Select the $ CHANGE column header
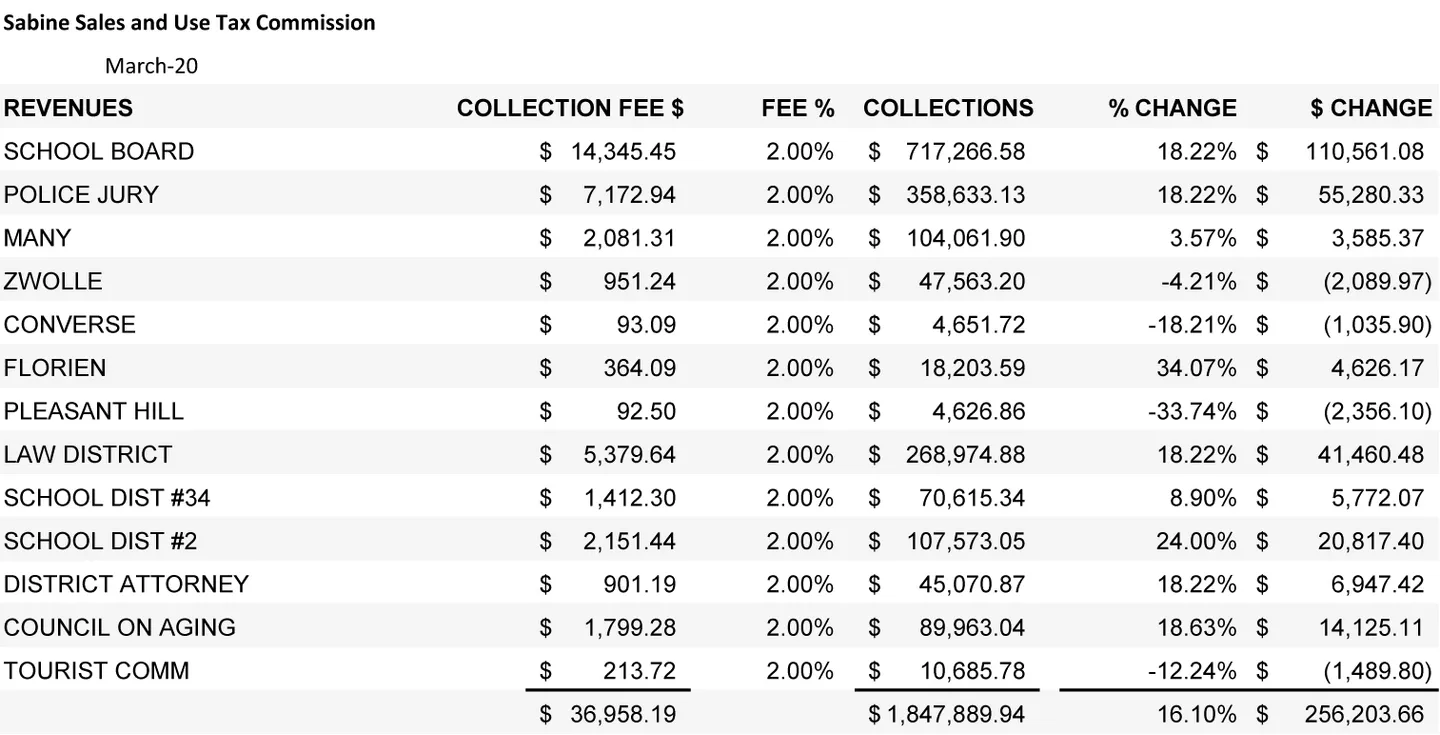Image resolution: width=1440 pixels, height=735 pixels. click(1371, 108)
